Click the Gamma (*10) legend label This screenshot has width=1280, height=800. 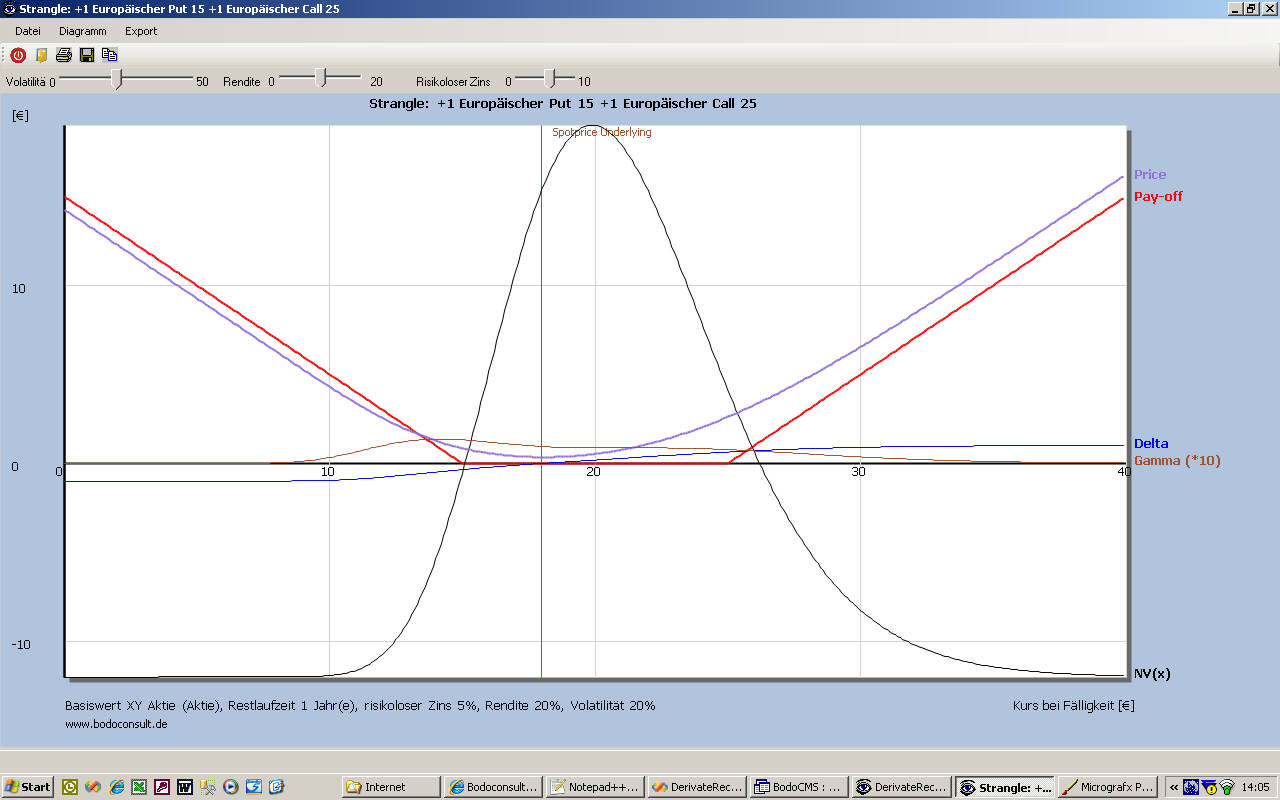[1176, 461]
